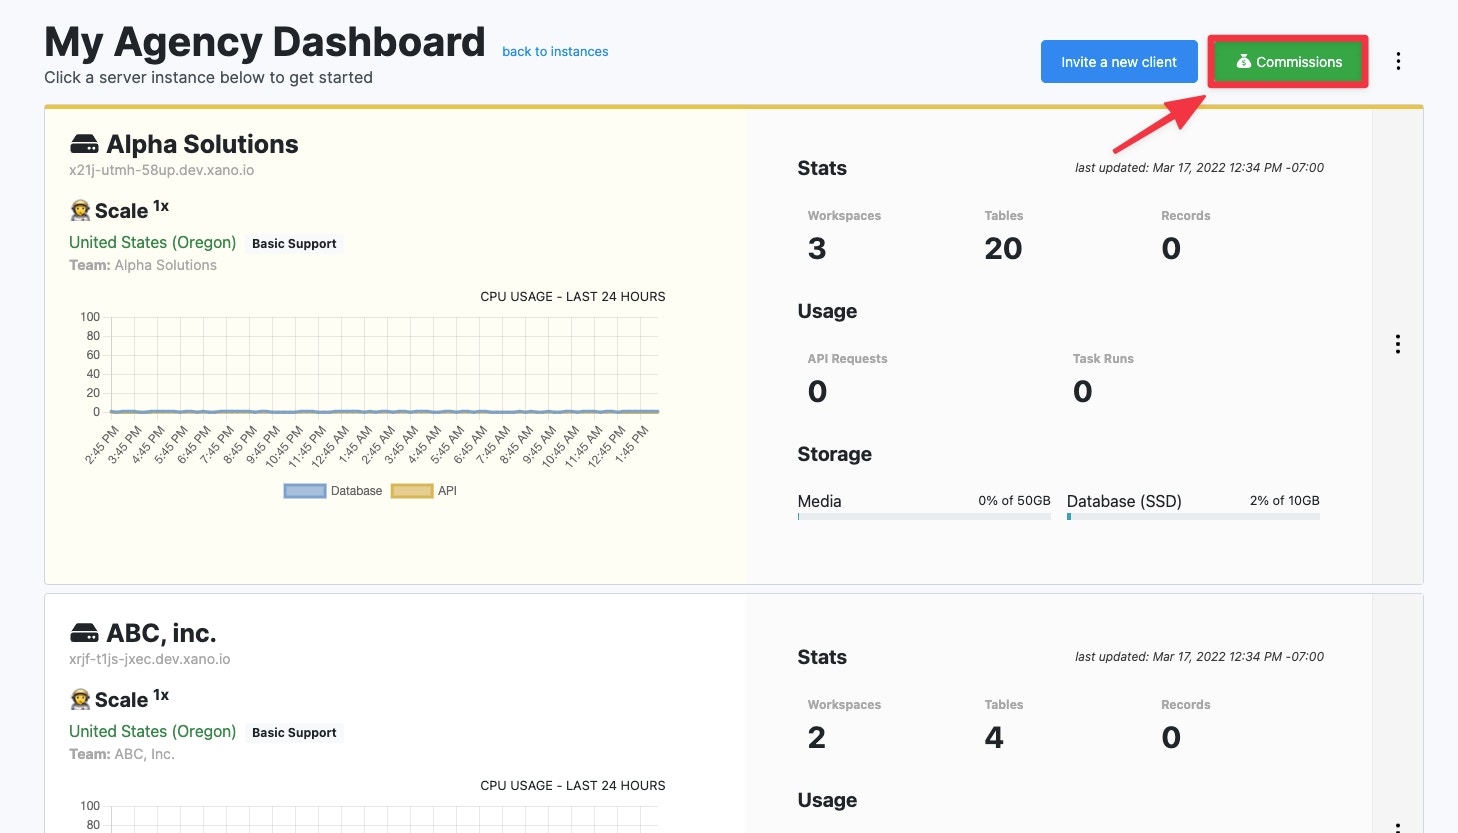This screenshot has height=833, width=1458.
Task: Click the 0% of 50GB storage label
Action: 1014,501
